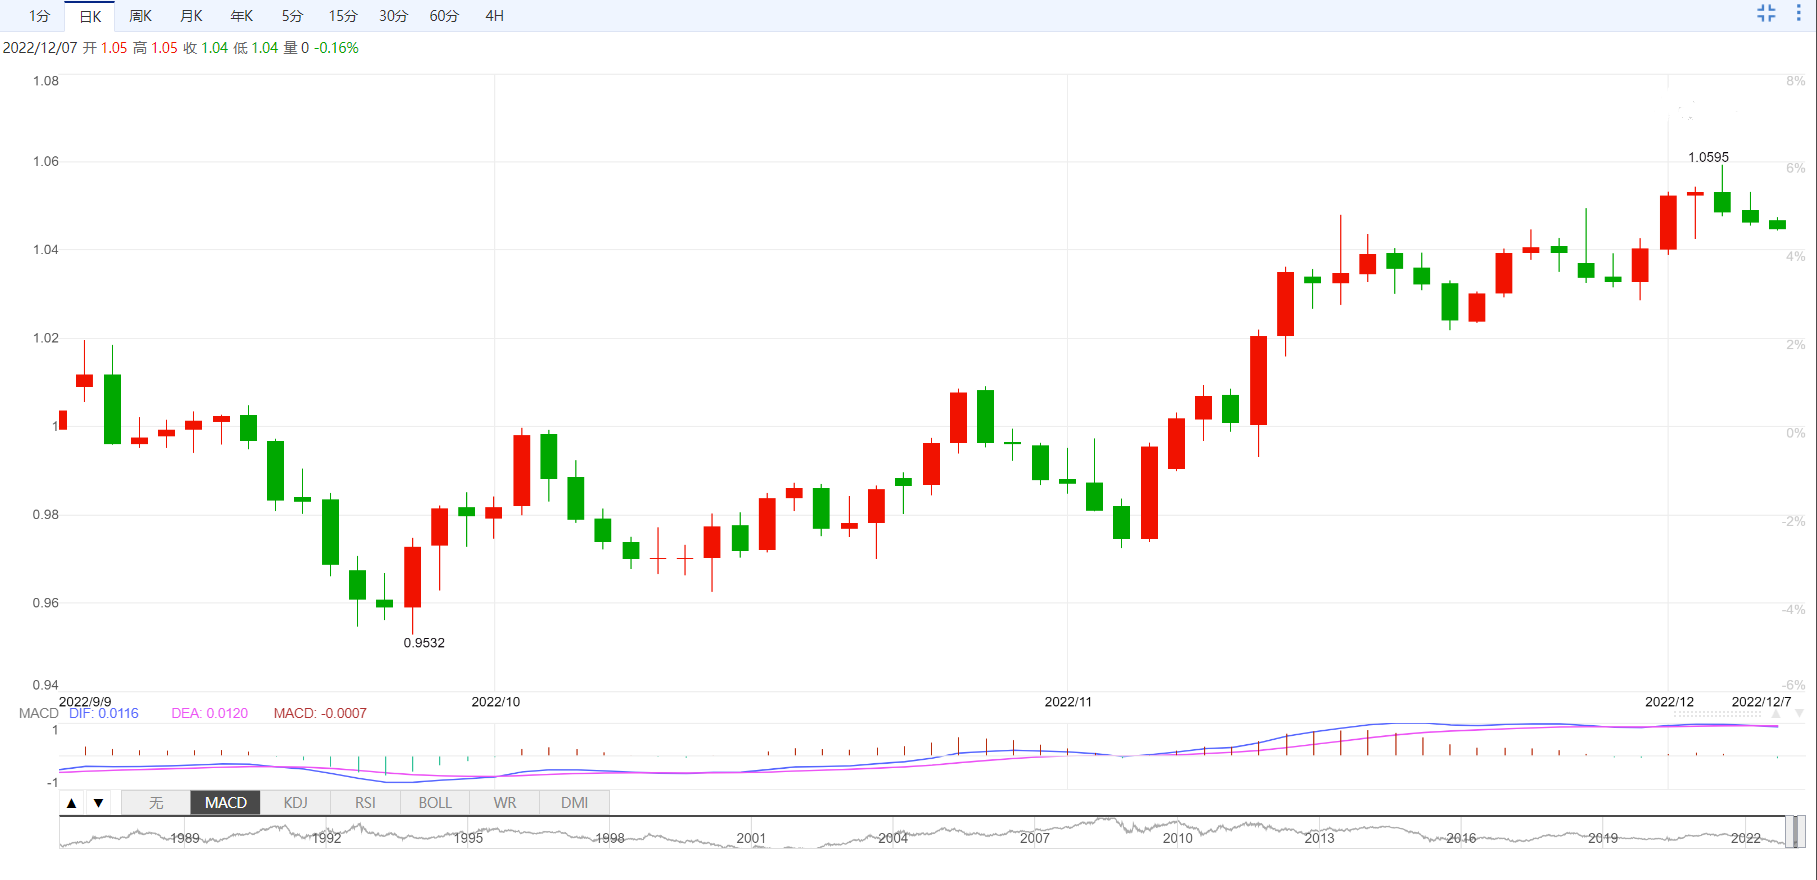
Task: Switch to the 1分 chart period
Action: [39, 16]
